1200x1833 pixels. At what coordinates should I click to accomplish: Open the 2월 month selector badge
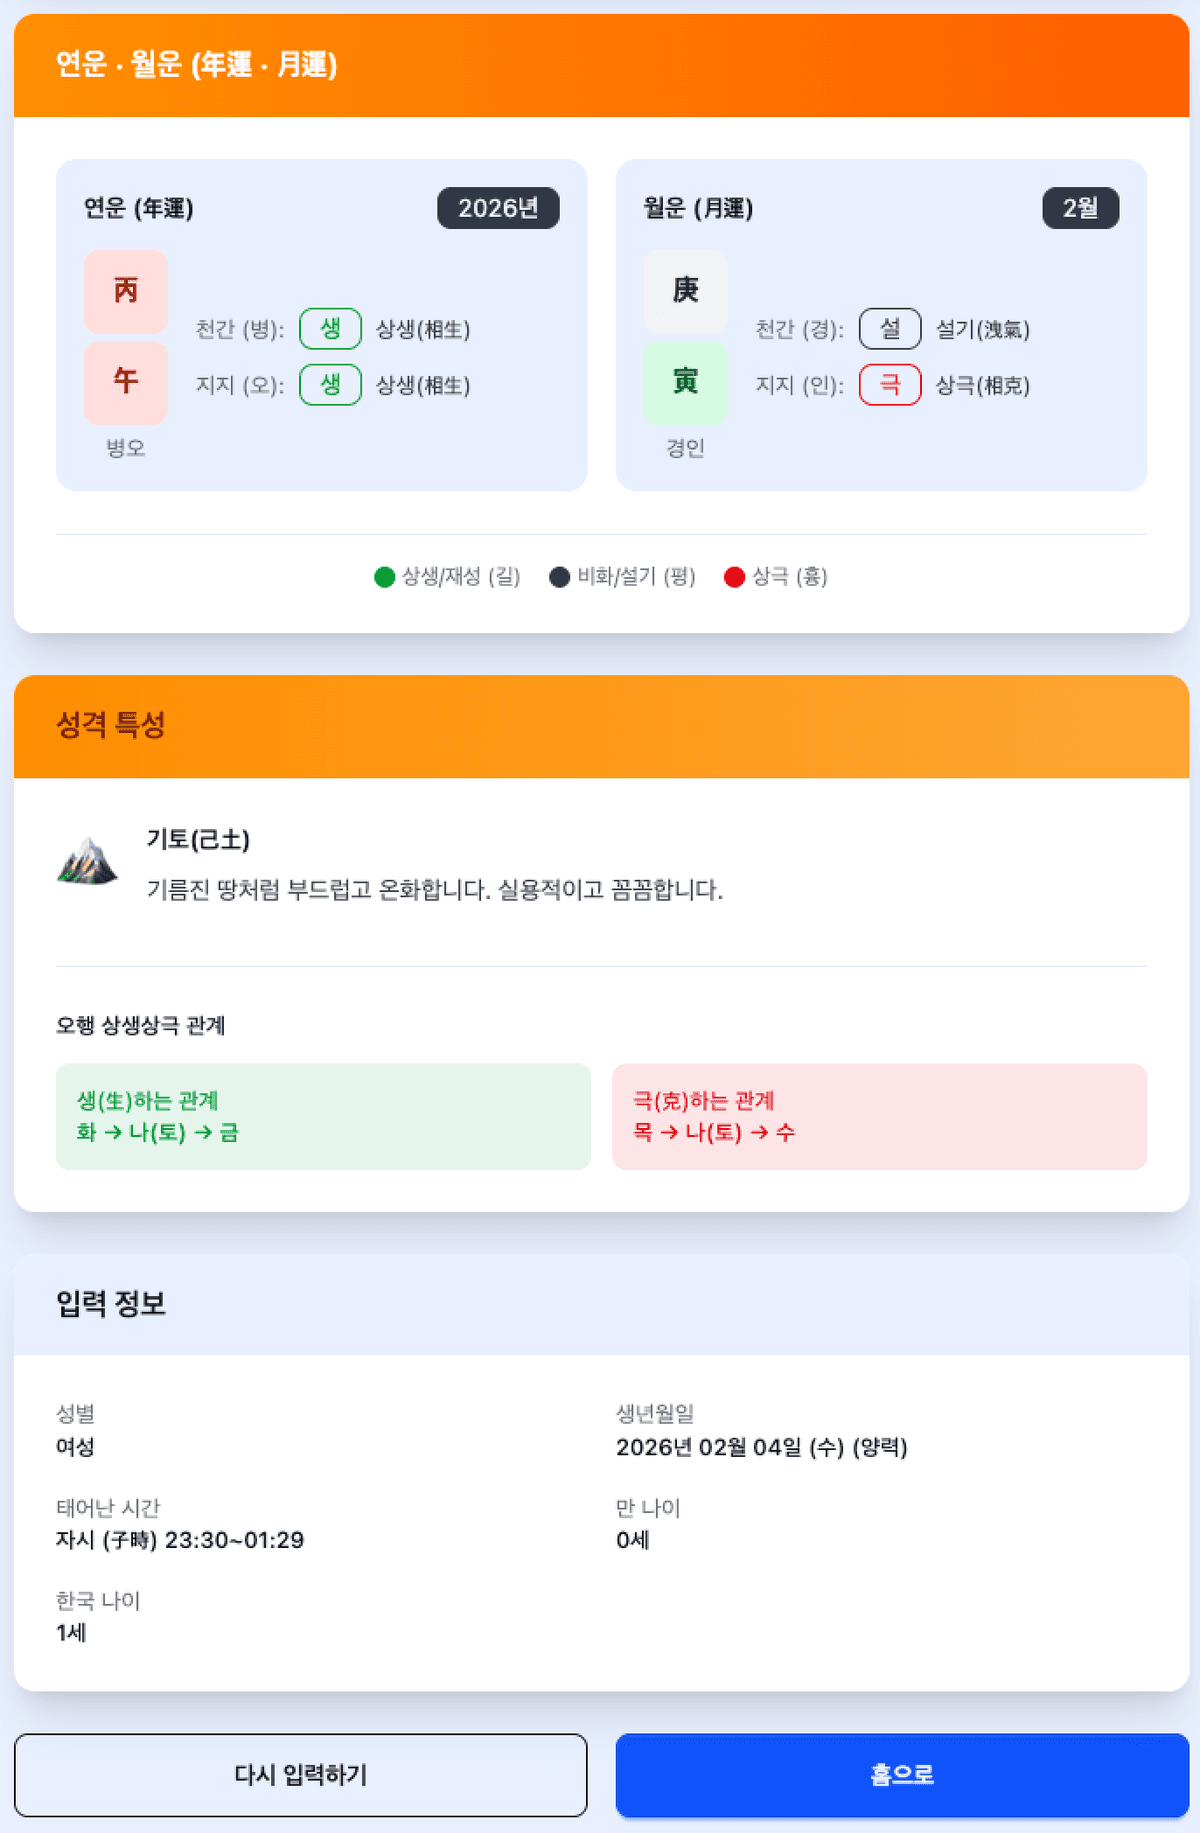pos(1080,209)
